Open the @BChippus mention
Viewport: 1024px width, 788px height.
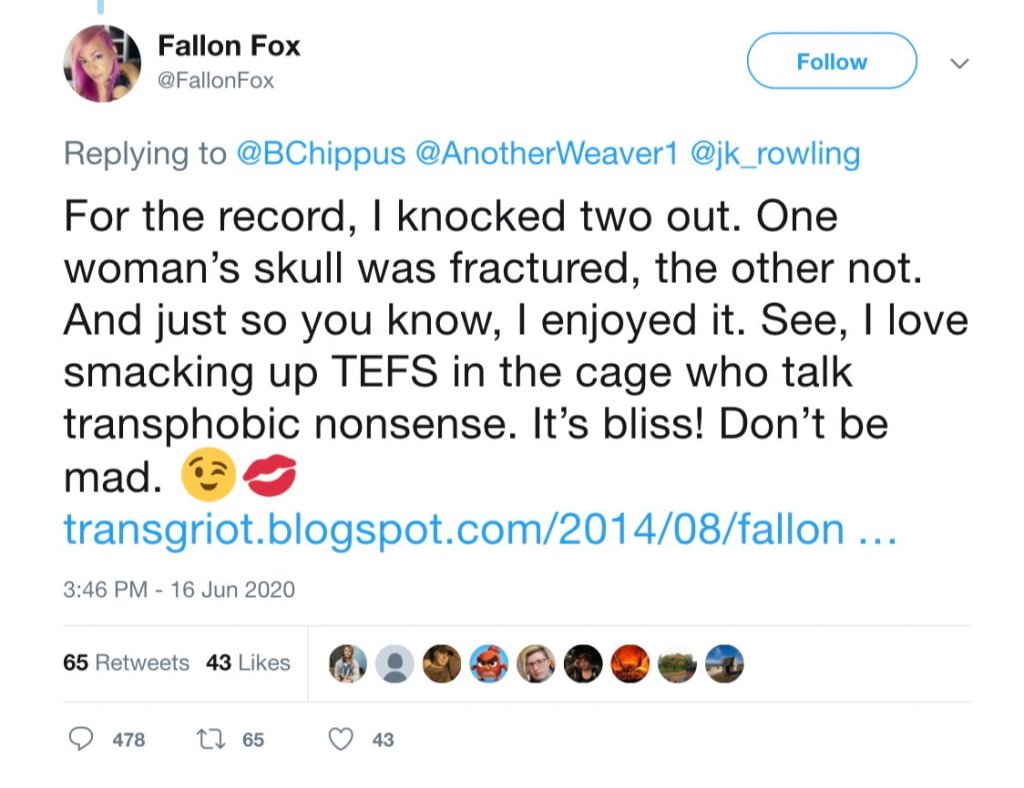320,154
